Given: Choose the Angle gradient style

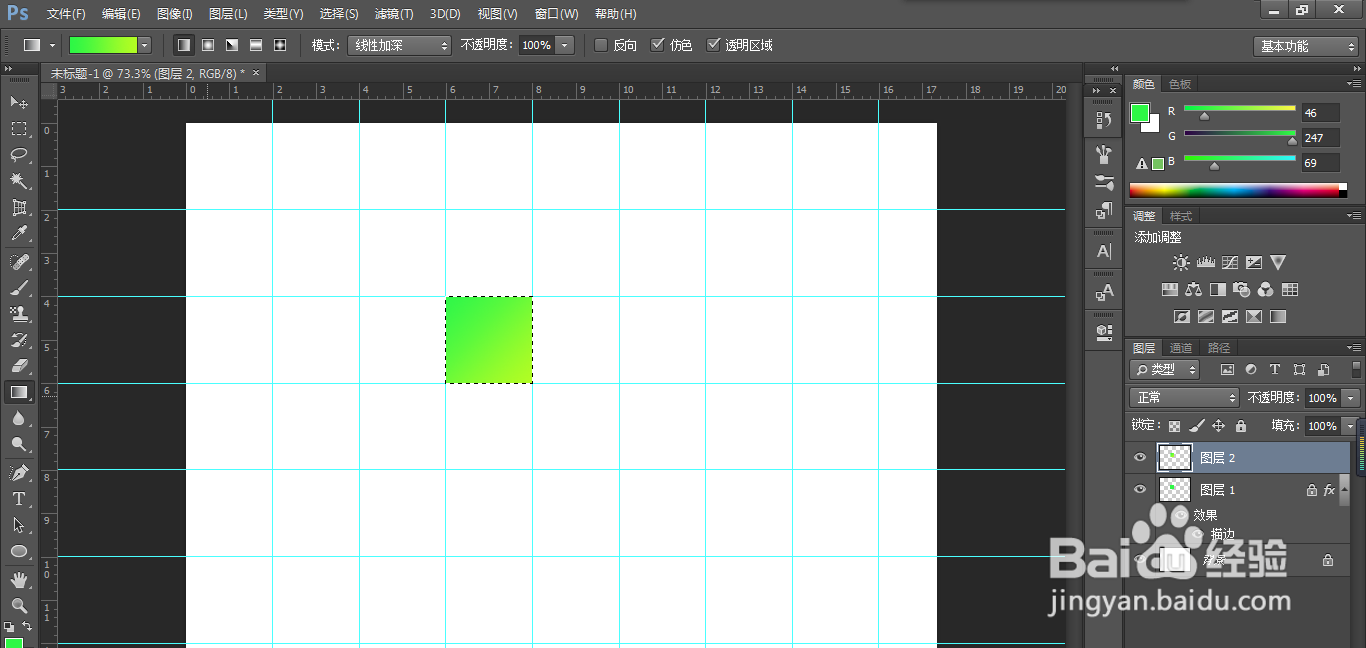Looking at the screenshot, I should (x=232, y=45).
